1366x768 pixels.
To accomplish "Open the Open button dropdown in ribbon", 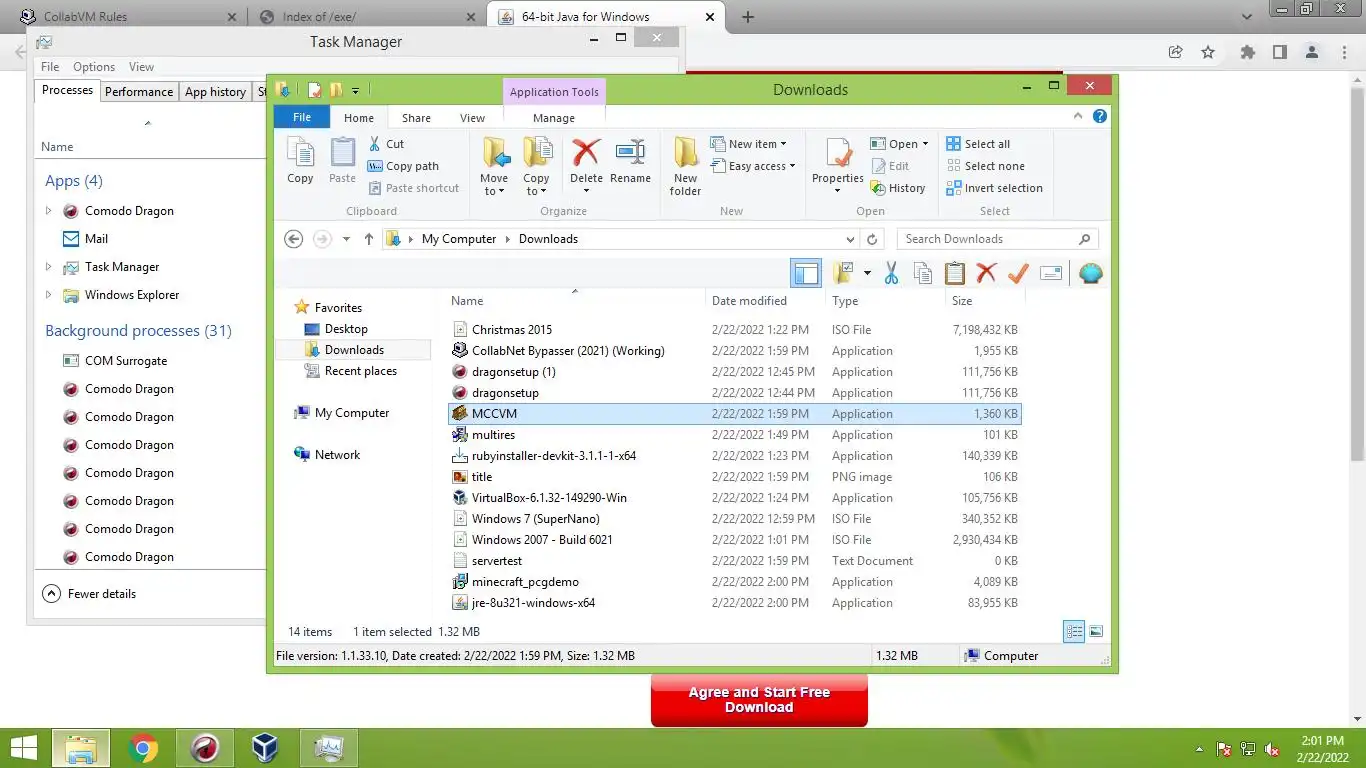I will 925,144.
